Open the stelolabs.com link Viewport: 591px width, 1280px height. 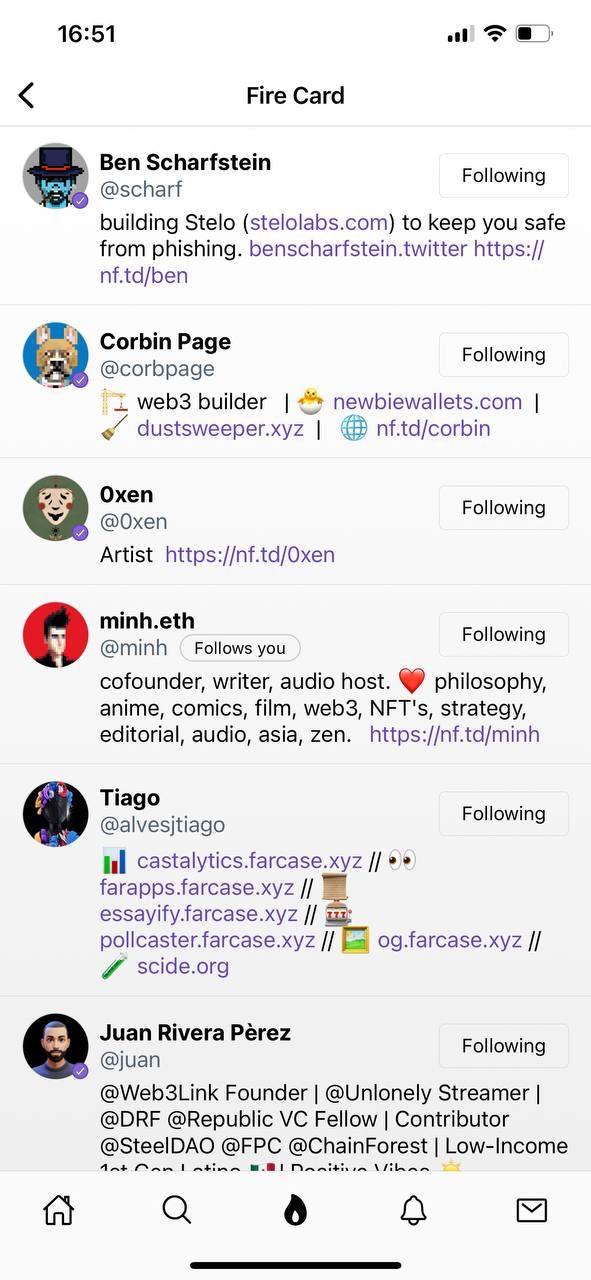click(x=319, y=222)
